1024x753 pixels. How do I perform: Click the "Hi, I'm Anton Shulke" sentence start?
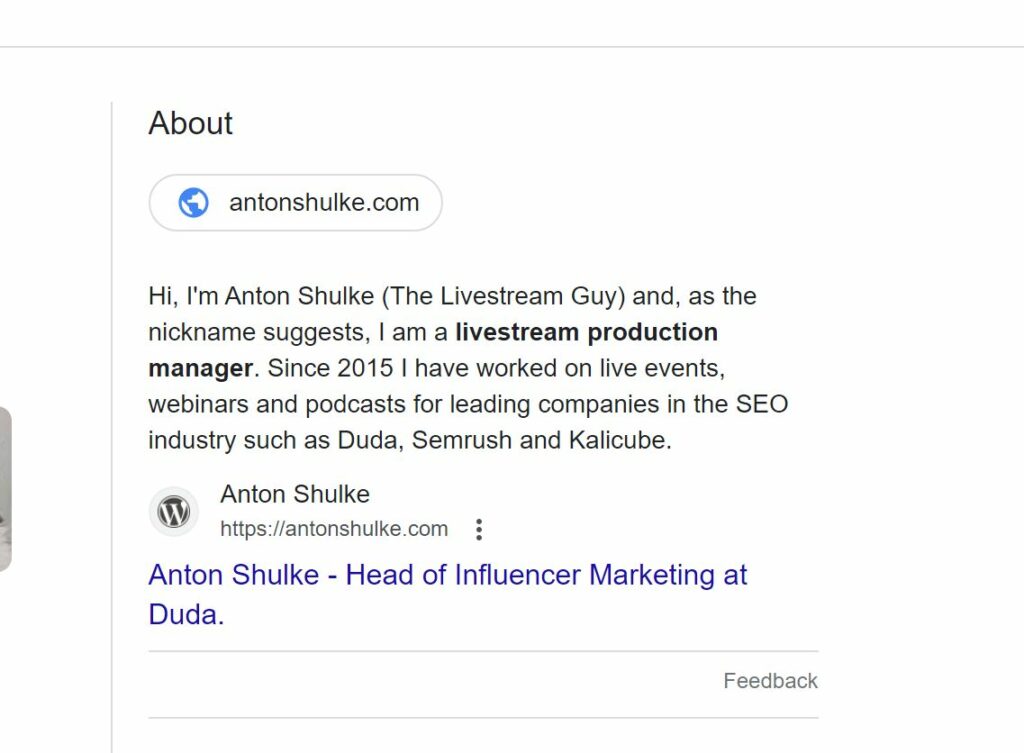261,296
